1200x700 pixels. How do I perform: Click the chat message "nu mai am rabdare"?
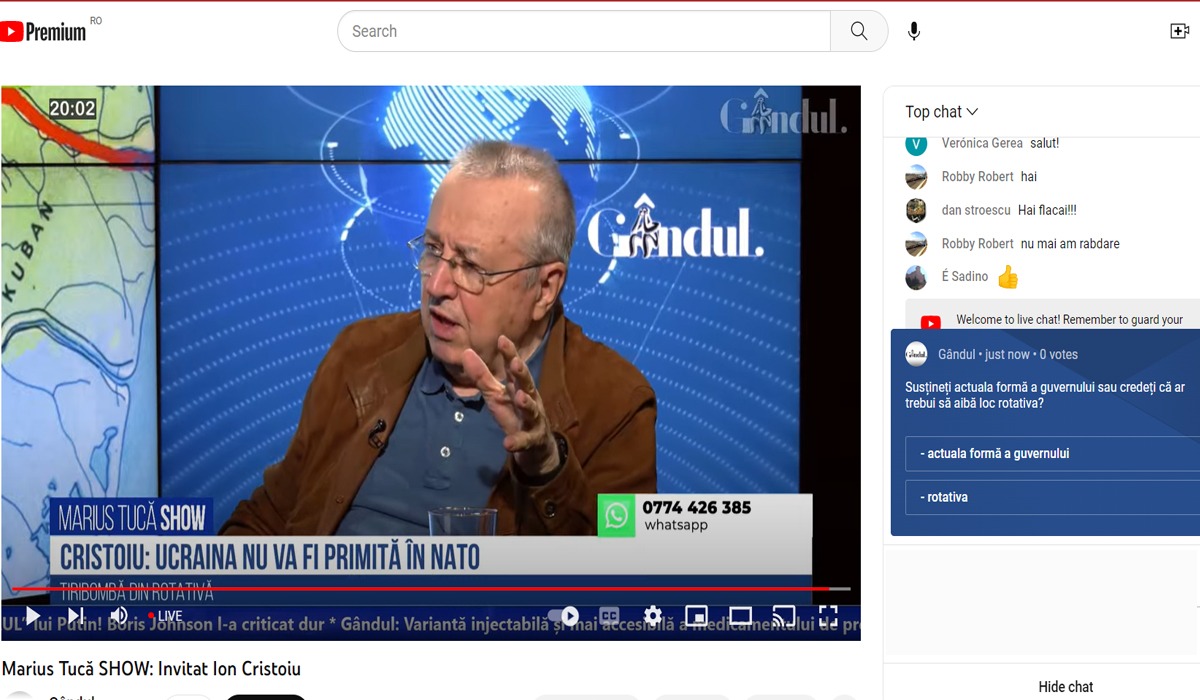pos(1070,243)
